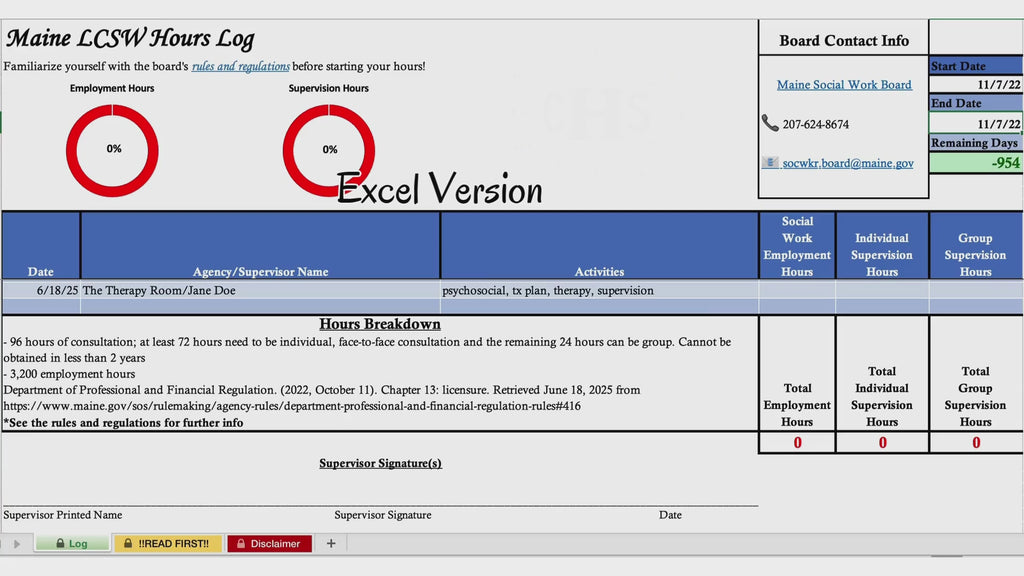This screenshot has height=576, width=1024.
Task: Select the End Date value cell
Action: pos(976,123)
